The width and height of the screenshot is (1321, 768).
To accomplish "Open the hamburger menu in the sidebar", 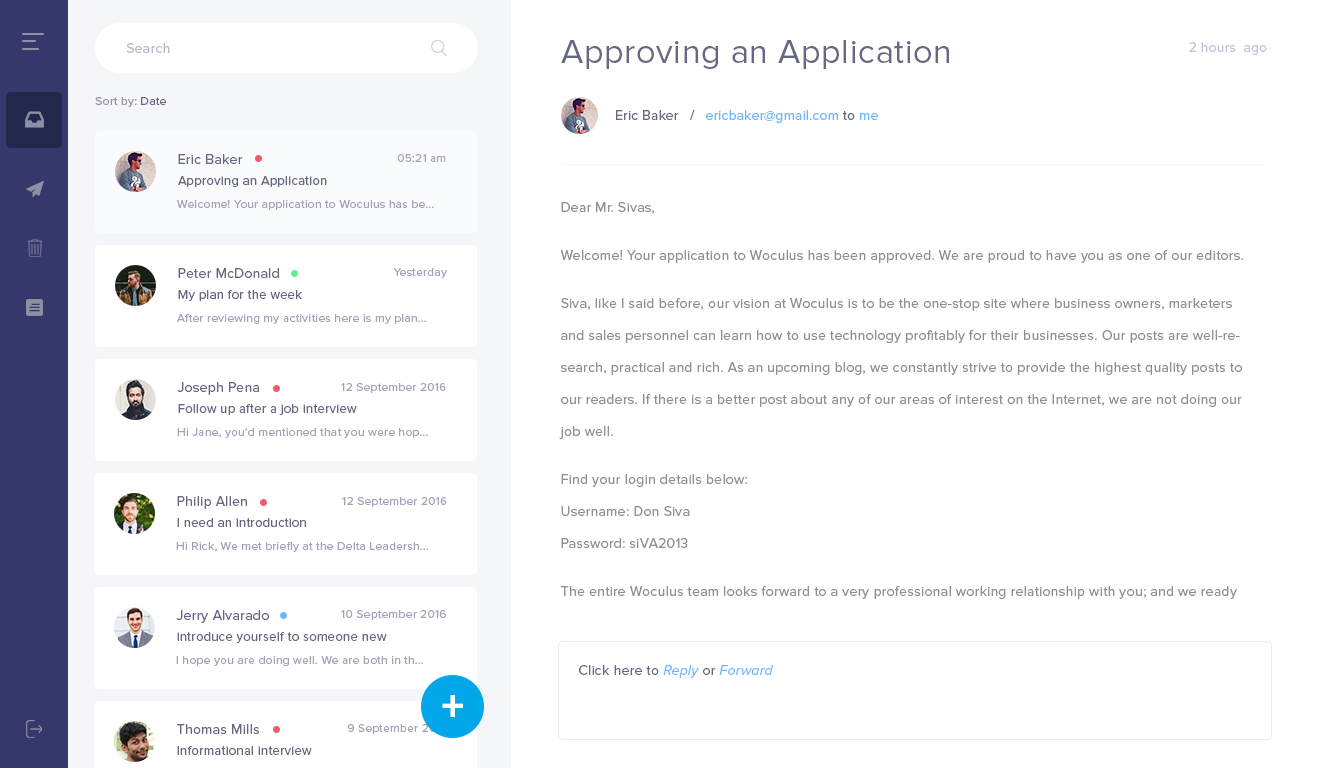I will coord(33,41).
